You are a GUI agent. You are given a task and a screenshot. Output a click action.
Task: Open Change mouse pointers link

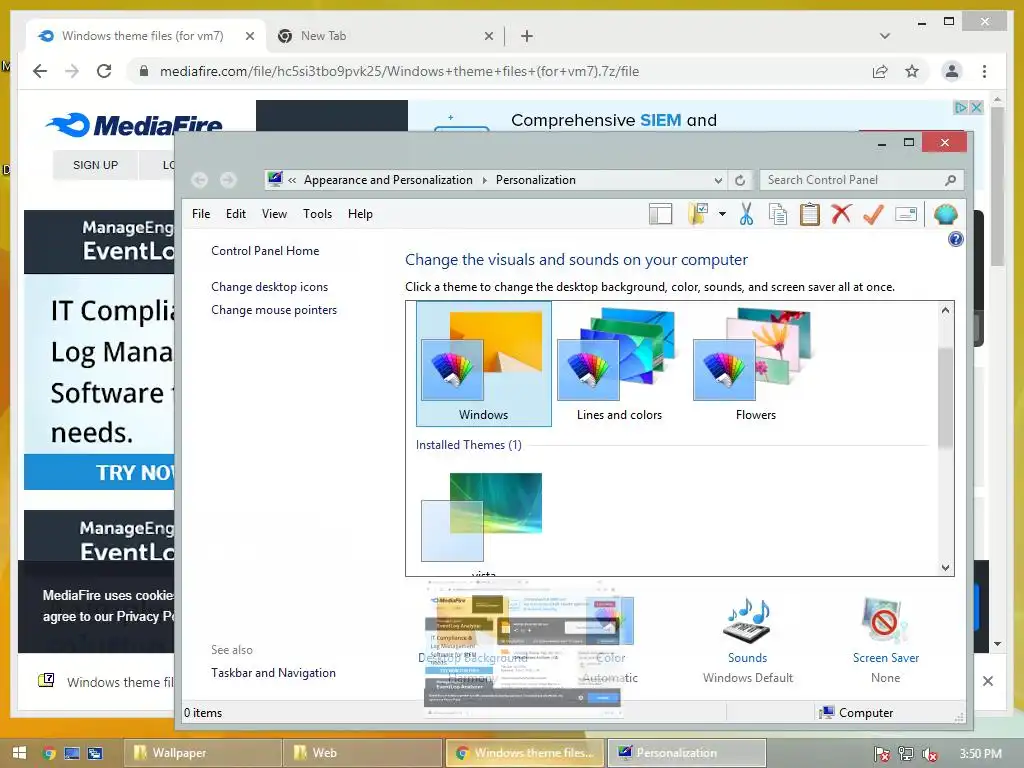274,310
